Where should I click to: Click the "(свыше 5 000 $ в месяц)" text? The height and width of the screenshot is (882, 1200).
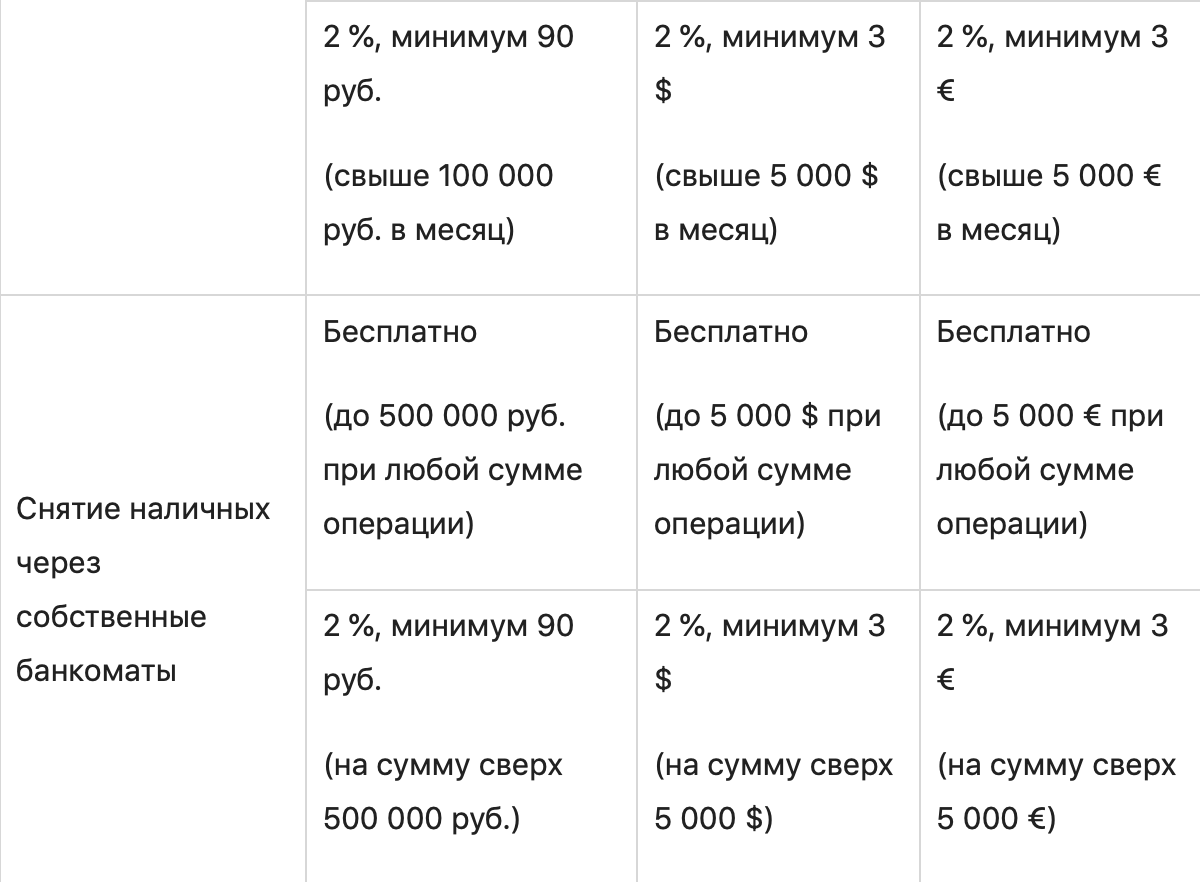(766, 203)
